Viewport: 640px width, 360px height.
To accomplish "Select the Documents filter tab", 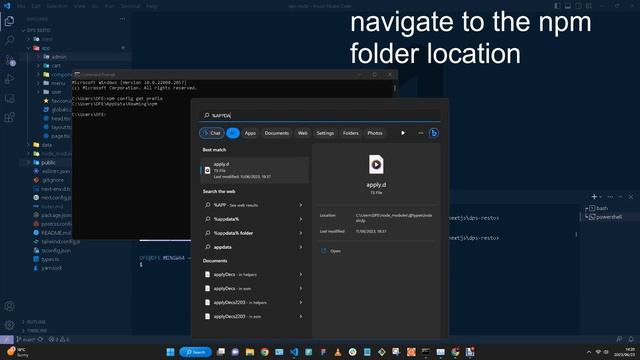I will [277, 133].
